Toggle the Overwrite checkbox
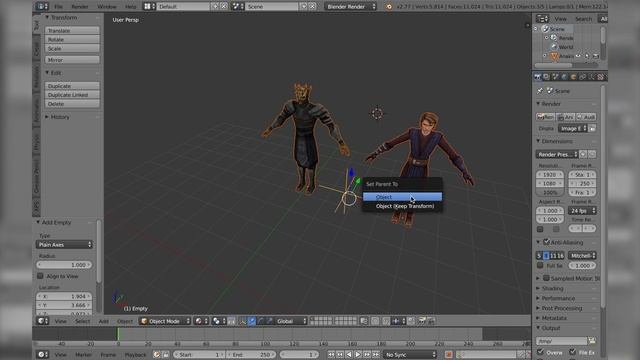This screenshot has width=640, height=360. click(540, 352)
